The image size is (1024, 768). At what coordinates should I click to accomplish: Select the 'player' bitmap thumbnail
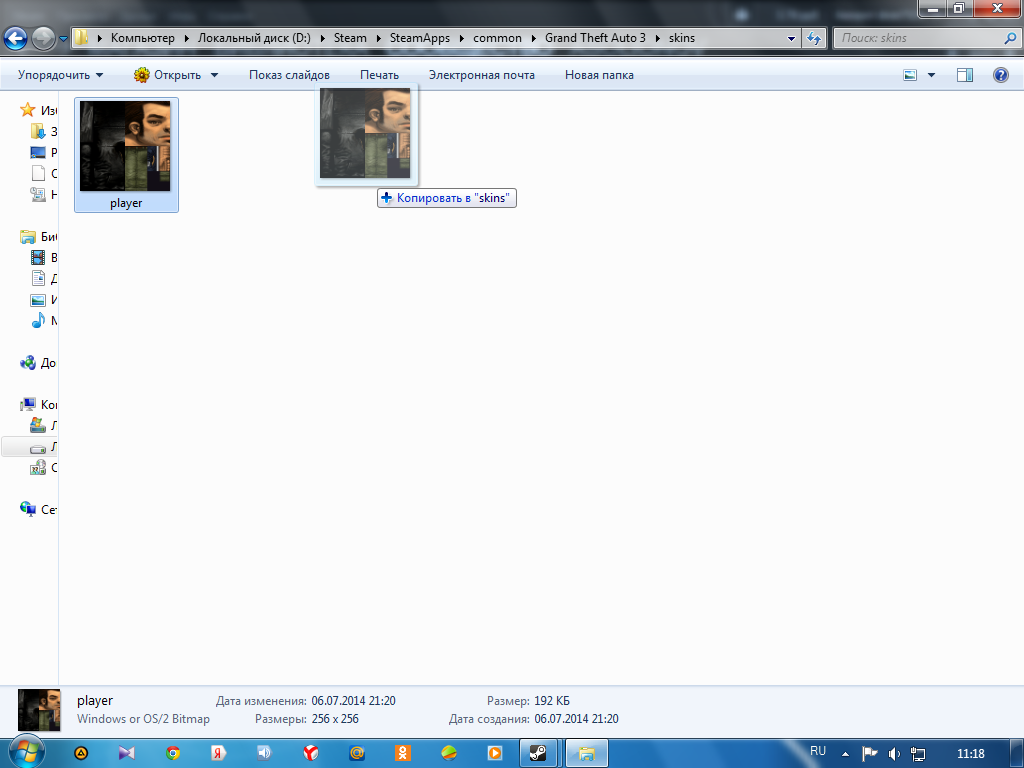pyautogui.click(x=125, y=146)
